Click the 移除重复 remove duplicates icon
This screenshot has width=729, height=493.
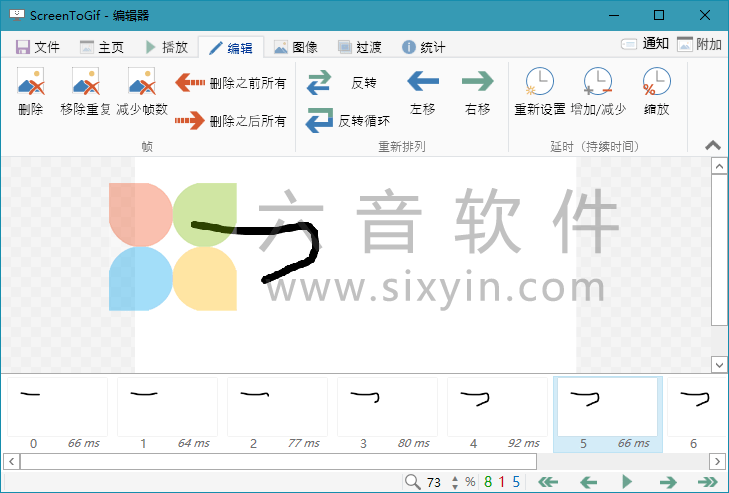coord(86,82)
